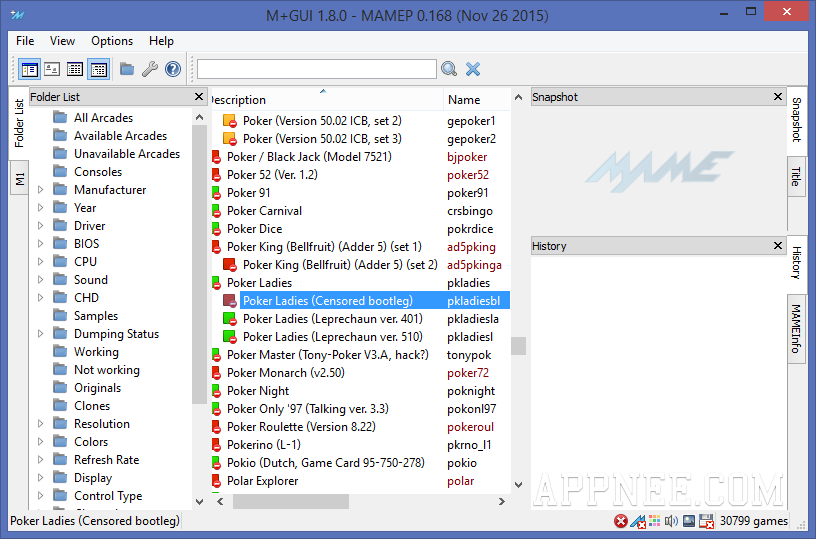Click the red icon beside Poker King set 2
Image resolution: width=816 pixels, height=539 pixels.
(x=230, y=265)
